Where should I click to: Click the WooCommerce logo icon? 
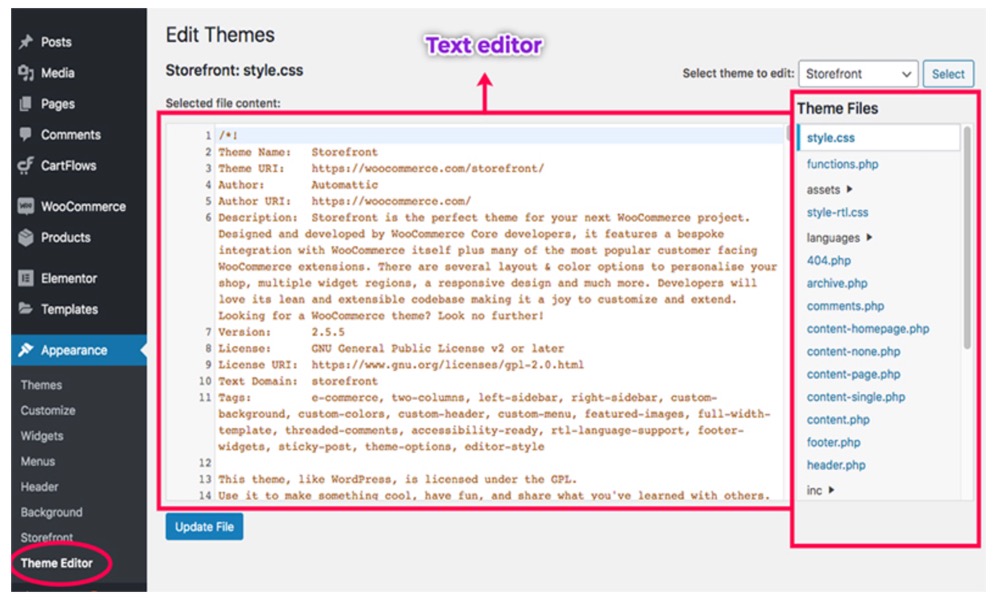pos(26,206)
